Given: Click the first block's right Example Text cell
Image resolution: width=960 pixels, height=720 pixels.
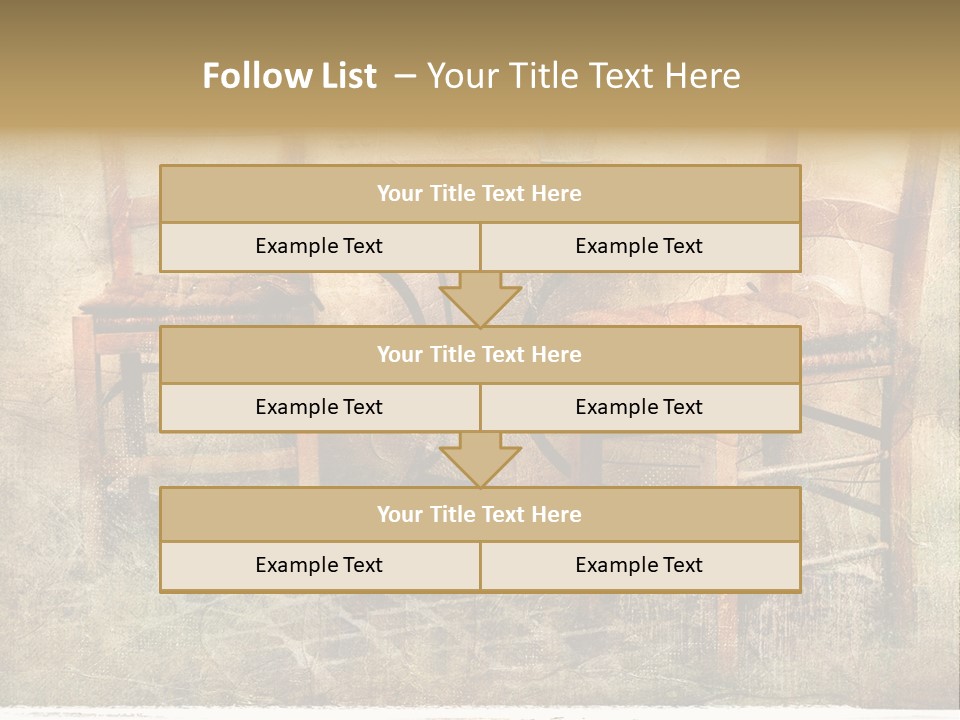Looking at the screenshot, I should pyautogui.click(x=641, y=246).
